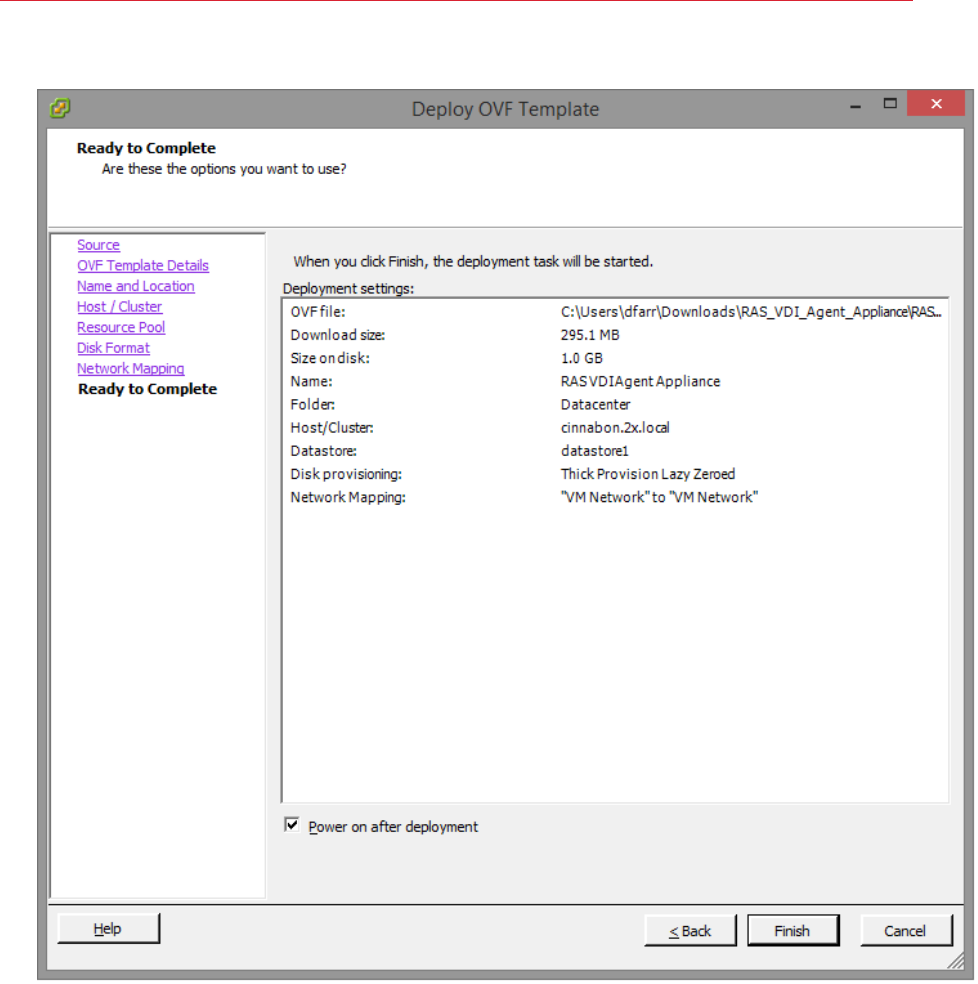Open Network Mapping step

pos(131,369)
